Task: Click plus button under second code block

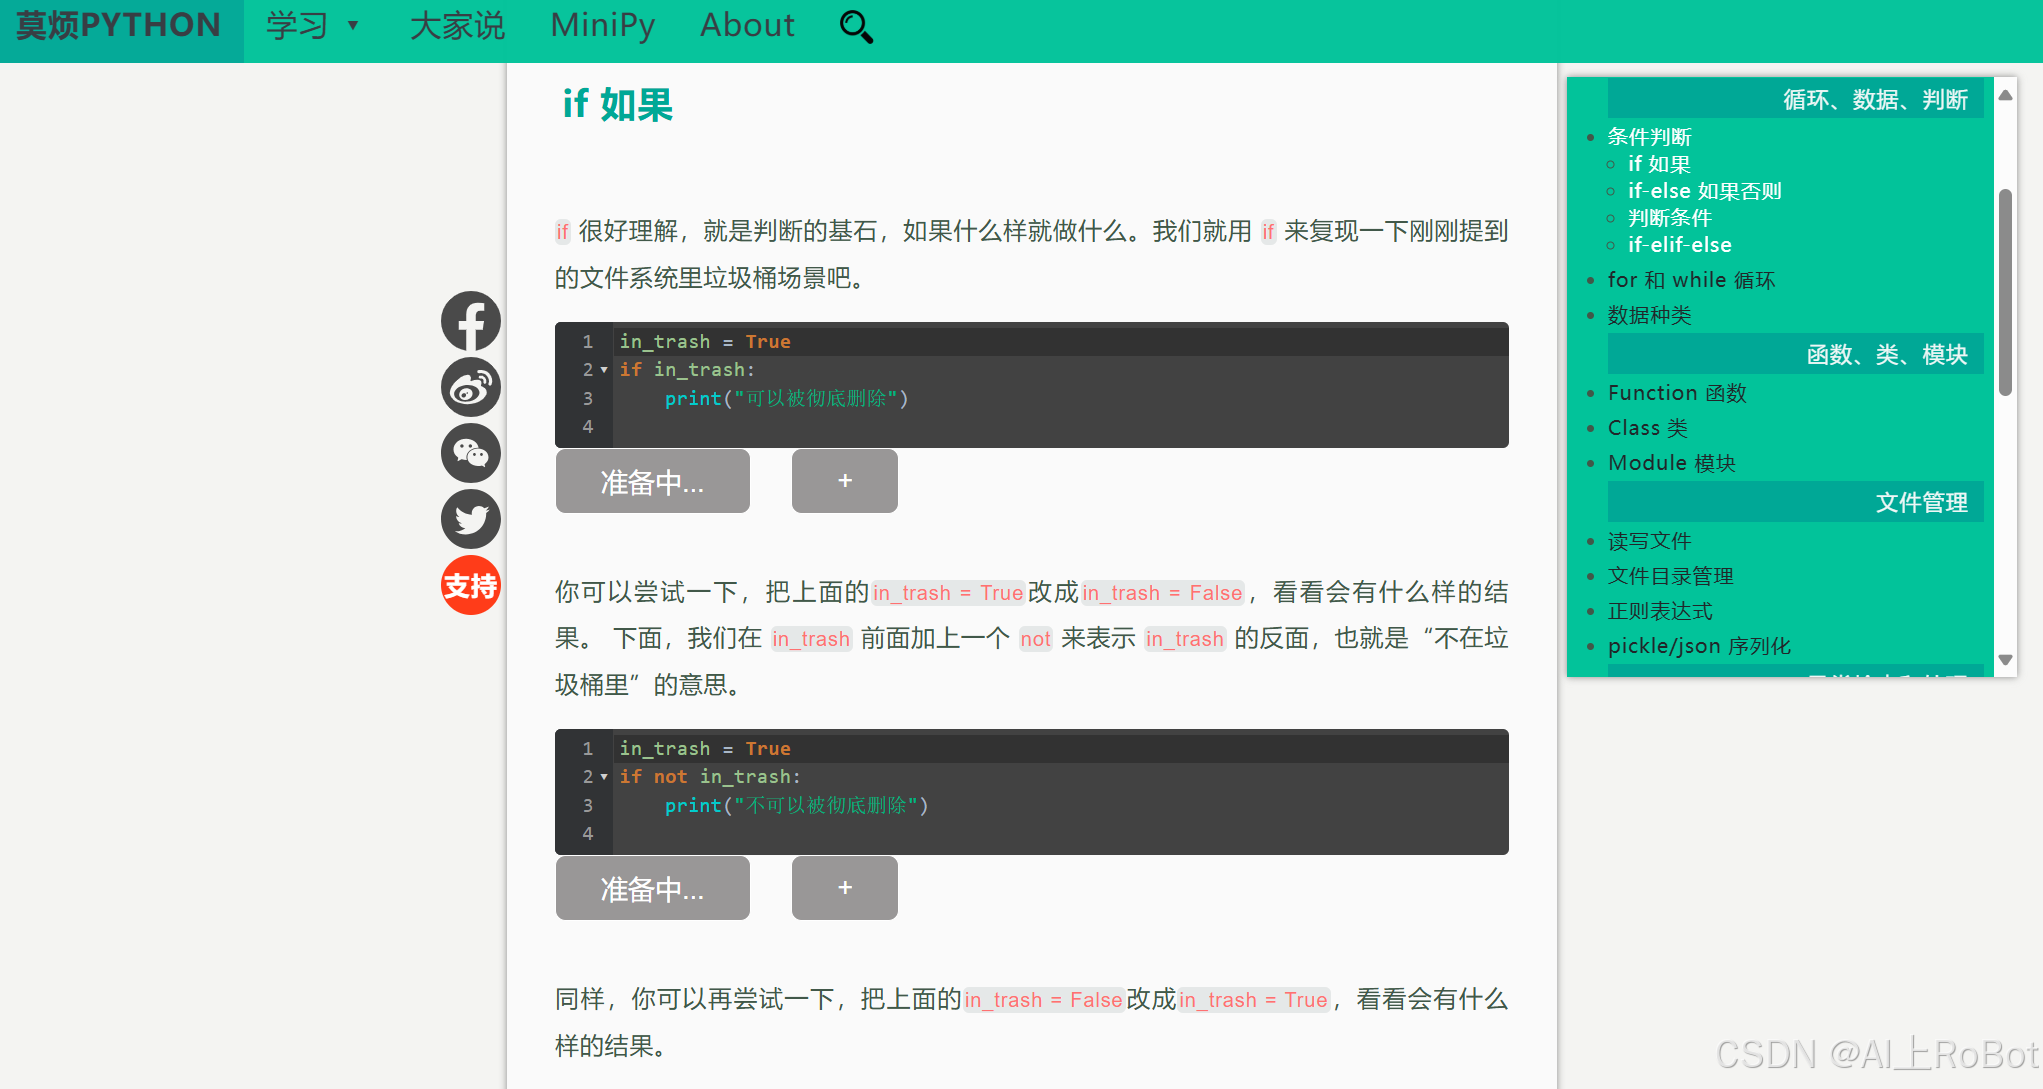Action: point(844,888)
